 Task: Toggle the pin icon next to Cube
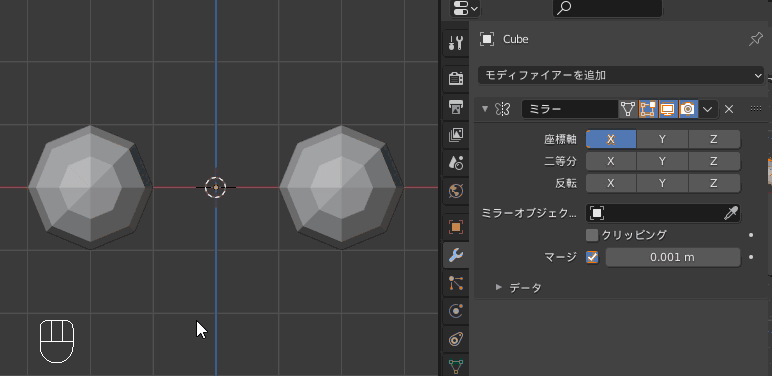(x=755, y=39)
